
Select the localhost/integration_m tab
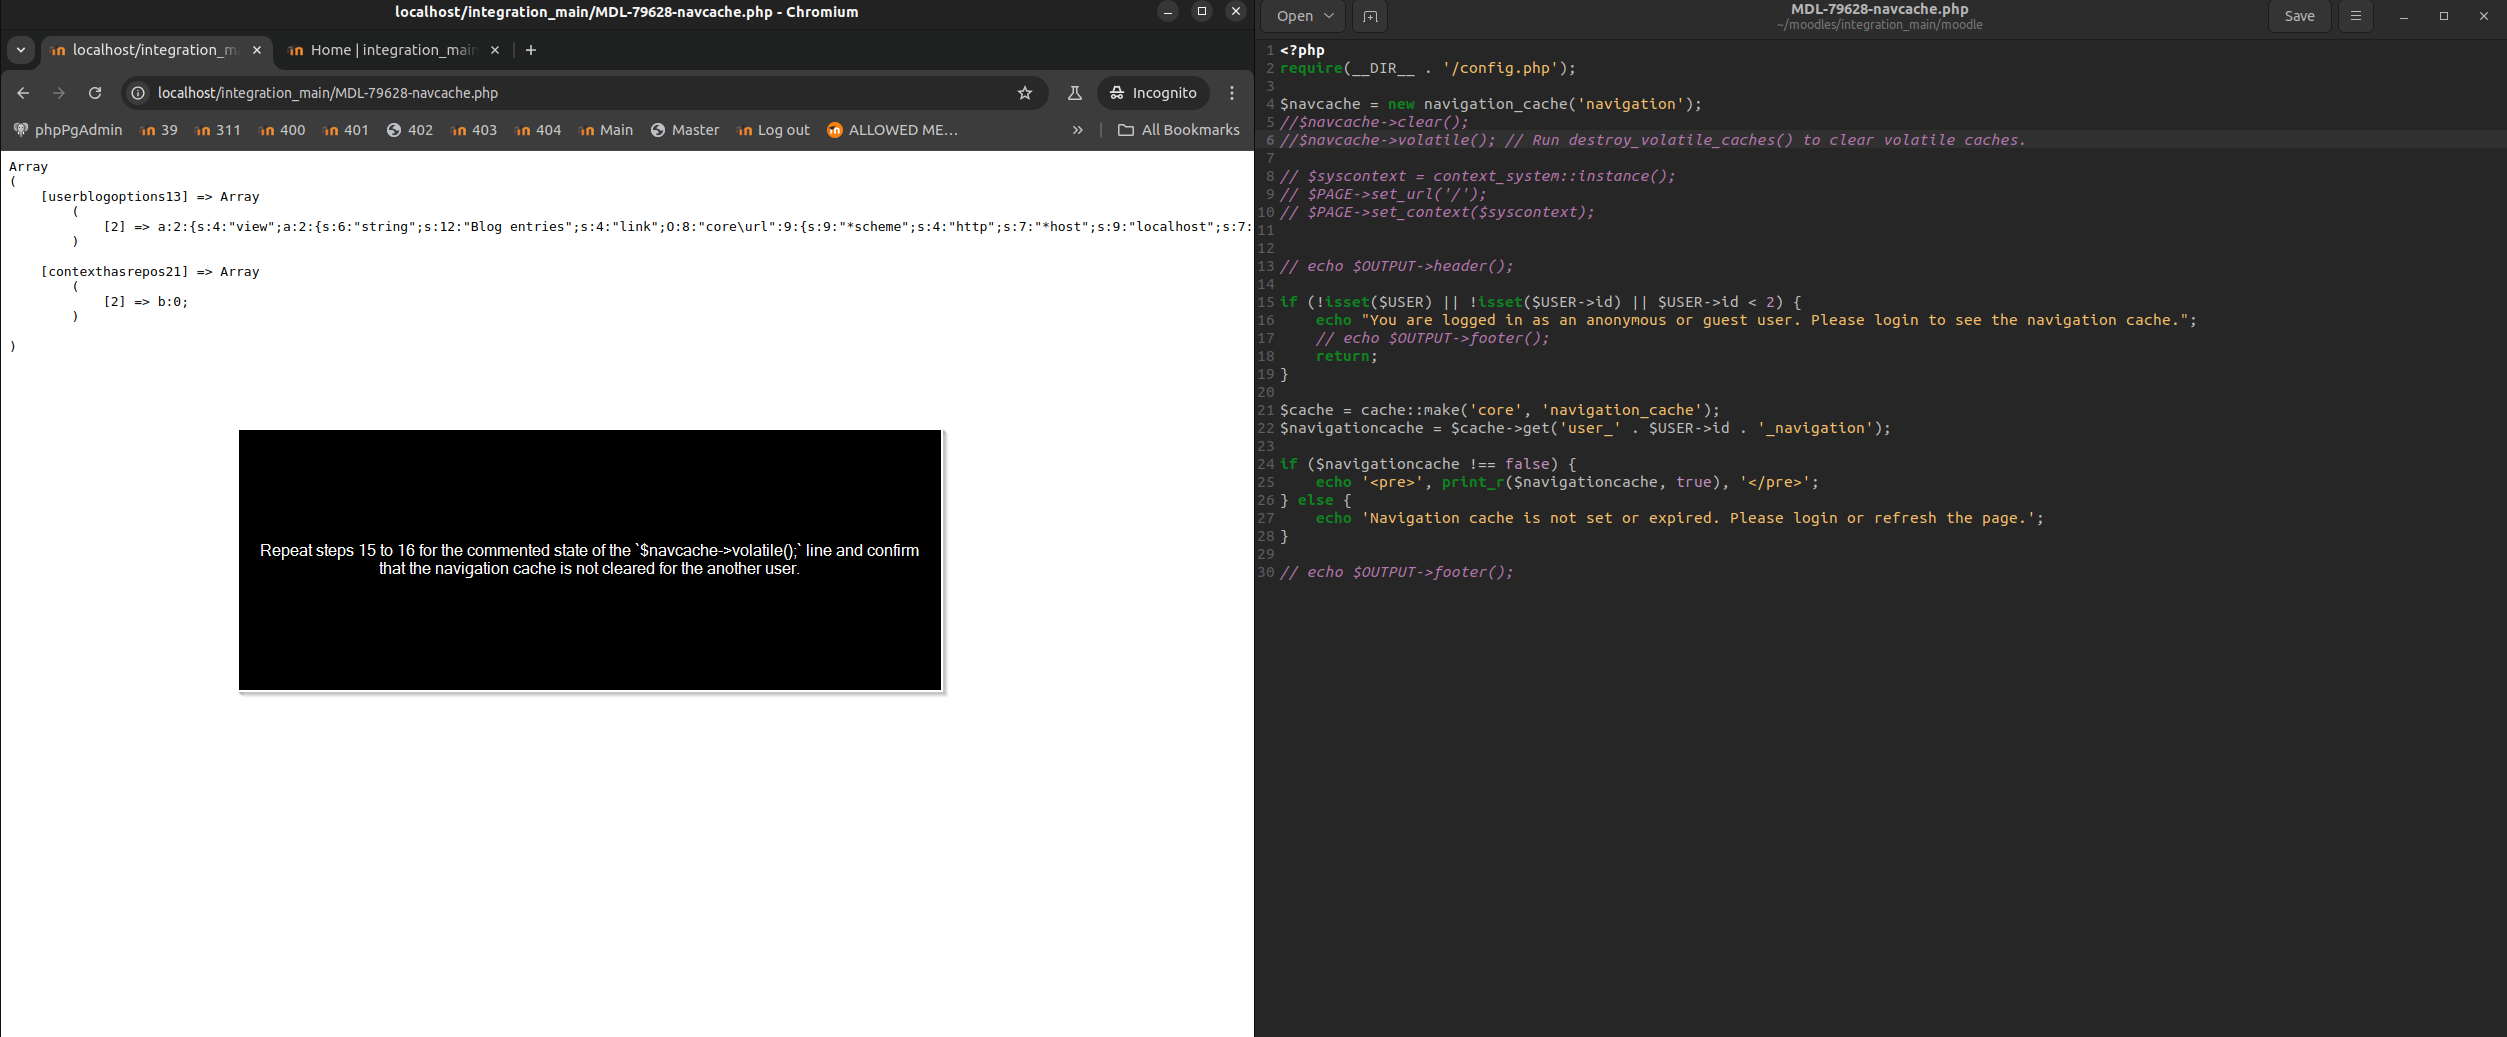(155, 50)
